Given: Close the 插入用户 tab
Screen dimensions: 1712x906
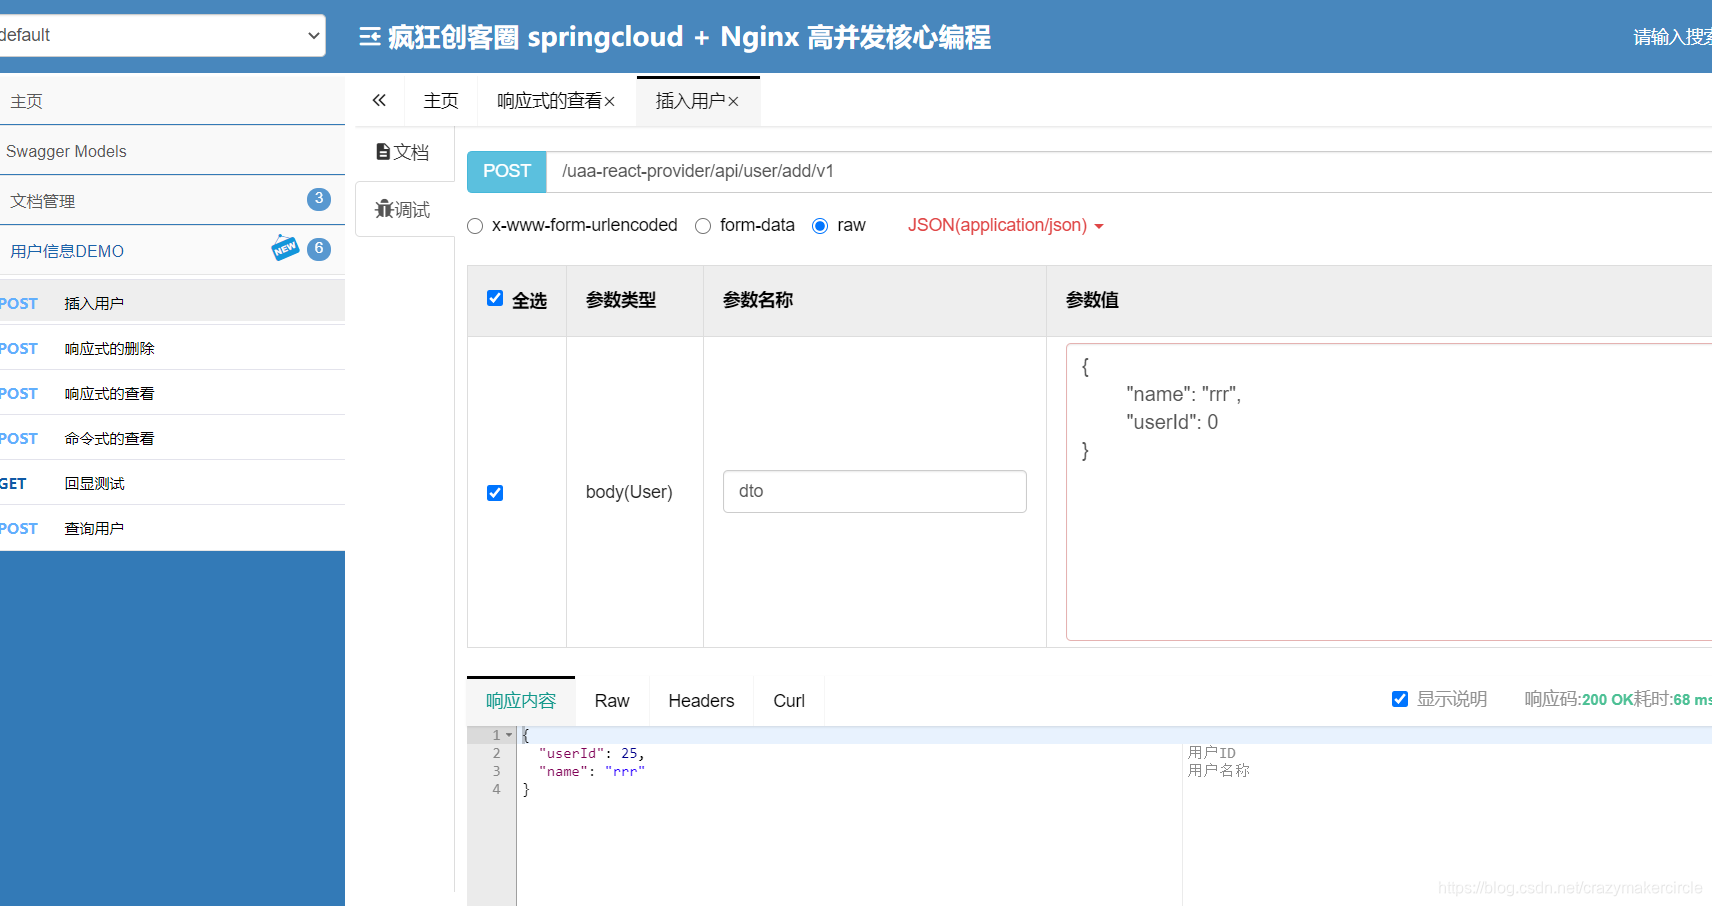Looking at the screenshot, I should click(733, 101).
